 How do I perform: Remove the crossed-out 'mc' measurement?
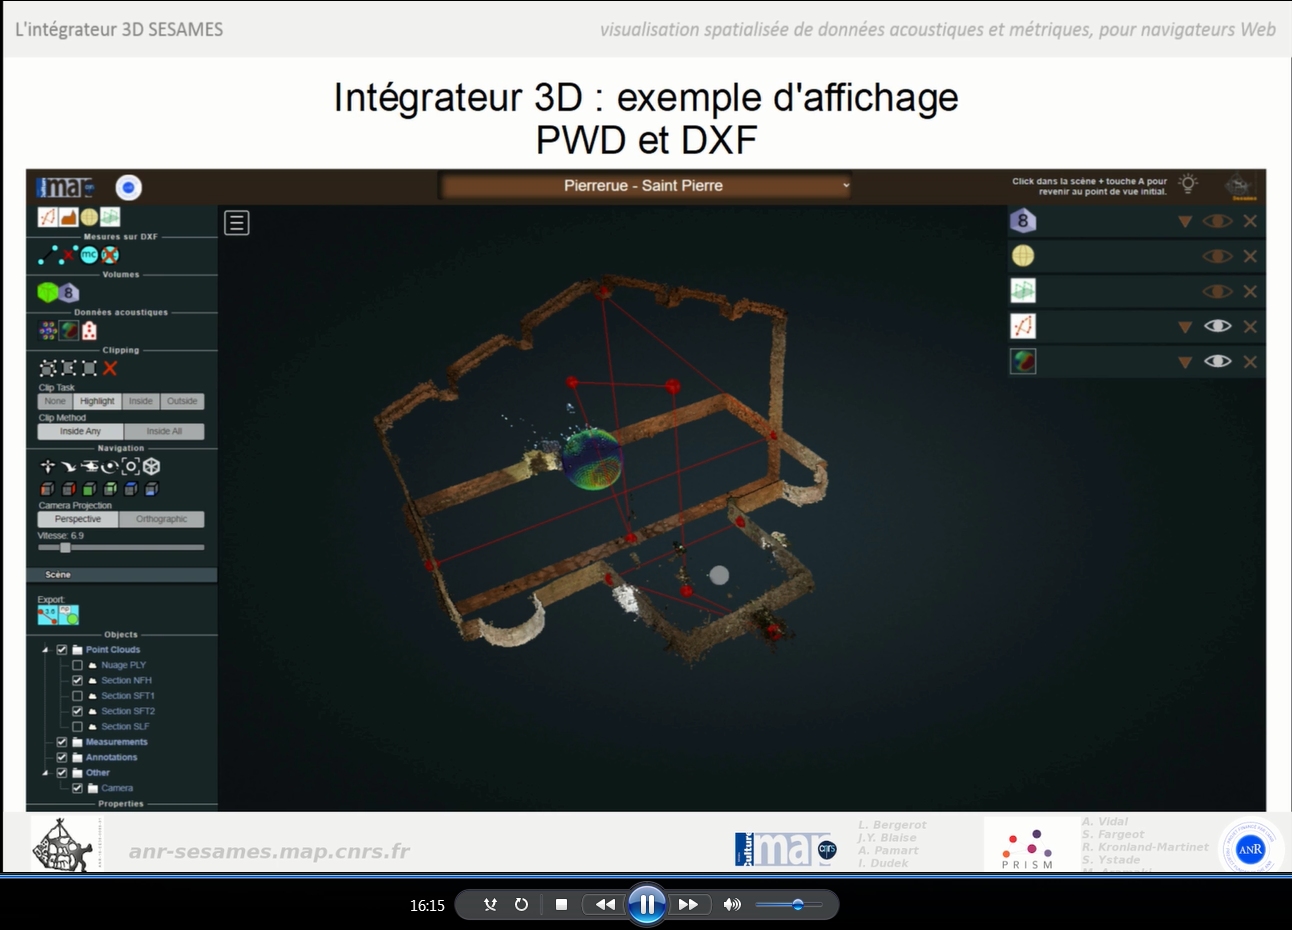click(x=110, y=255)
